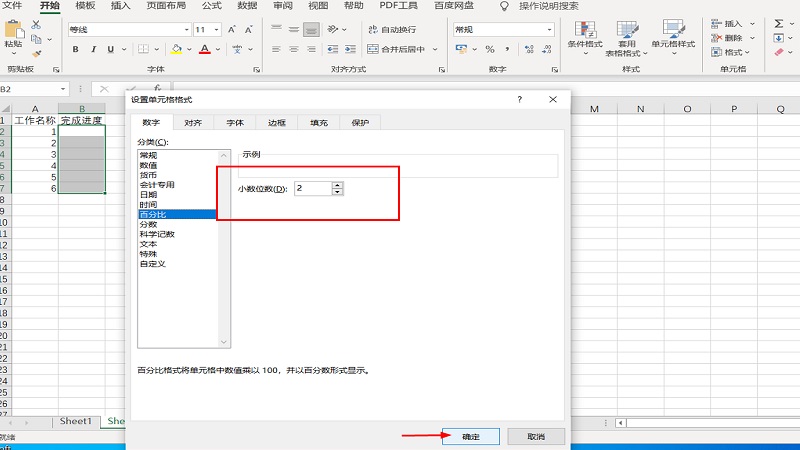Increase decimal places with up spinner arrow
Screen dimensions: 800x450
337,184
